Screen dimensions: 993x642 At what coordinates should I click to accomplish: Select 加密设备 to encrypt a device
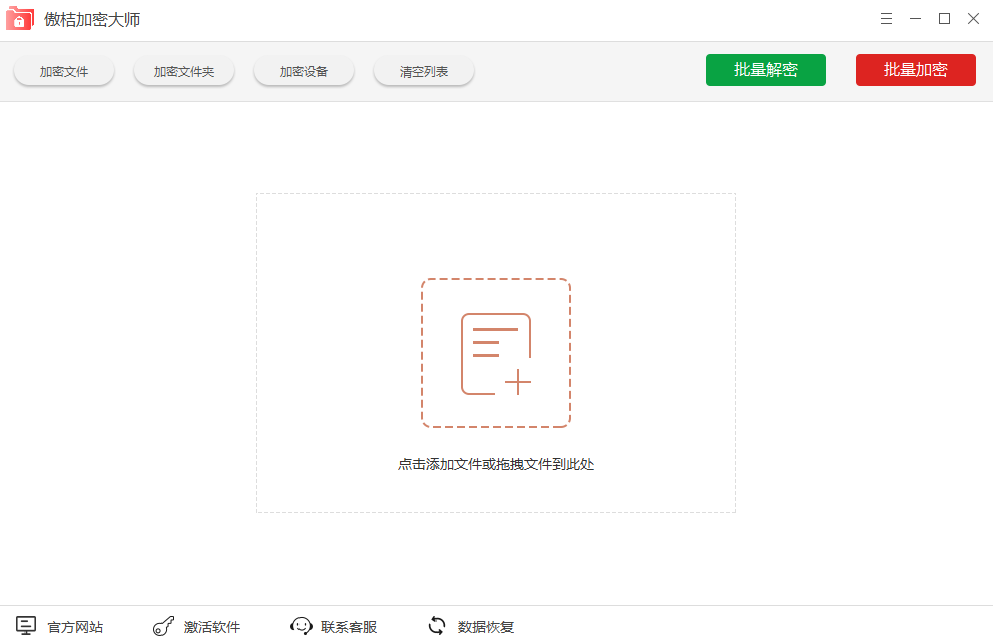coord(303,70)
